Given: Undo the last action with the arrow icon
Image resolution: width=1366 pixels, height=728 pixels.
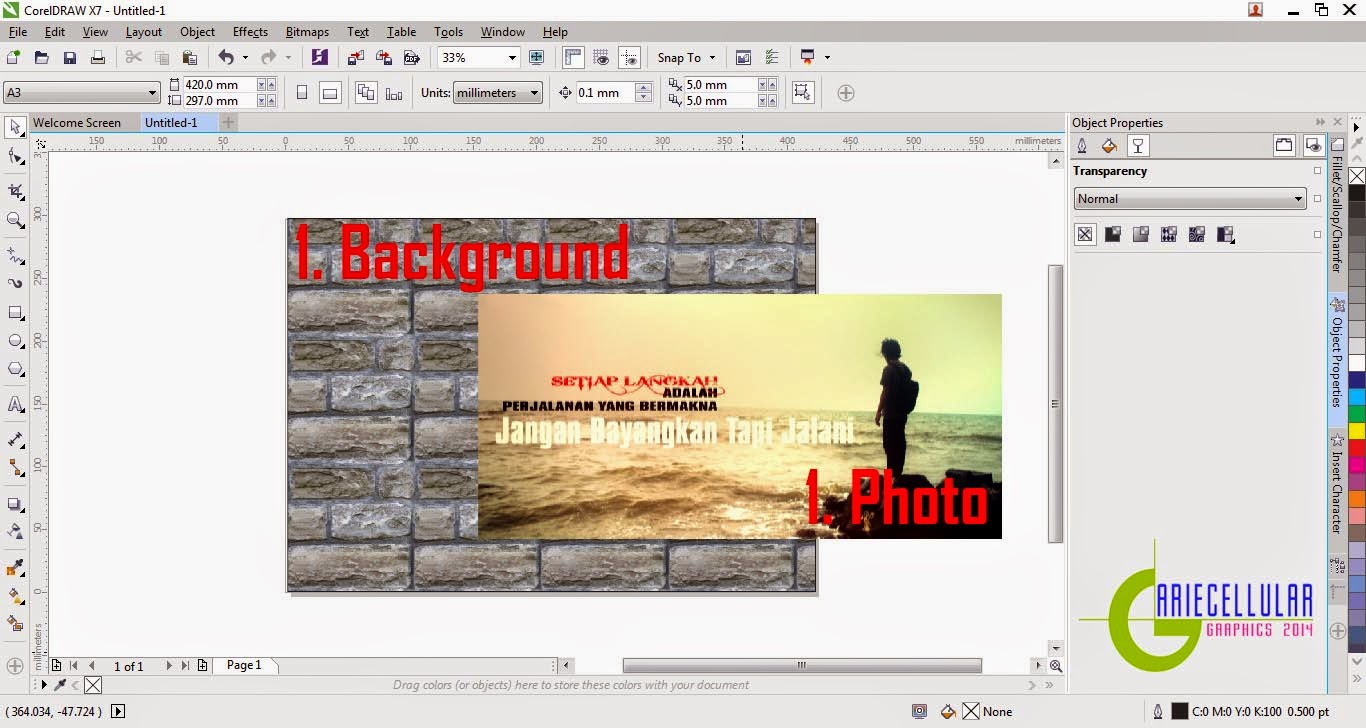Looking at the screenshot, I should coord(226,58).
